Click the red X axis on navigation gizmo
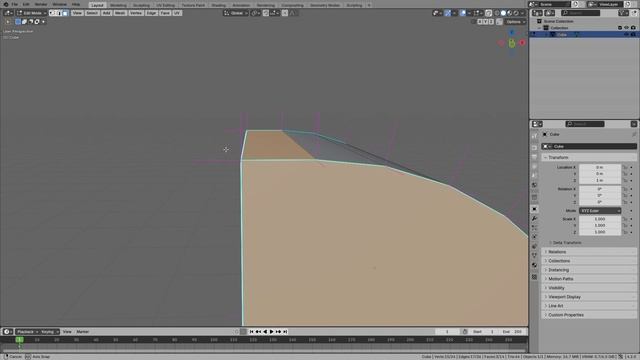Image resolution: width=640 pixels, height=360 pixels. pyautogui.click(x=522, y=43)
